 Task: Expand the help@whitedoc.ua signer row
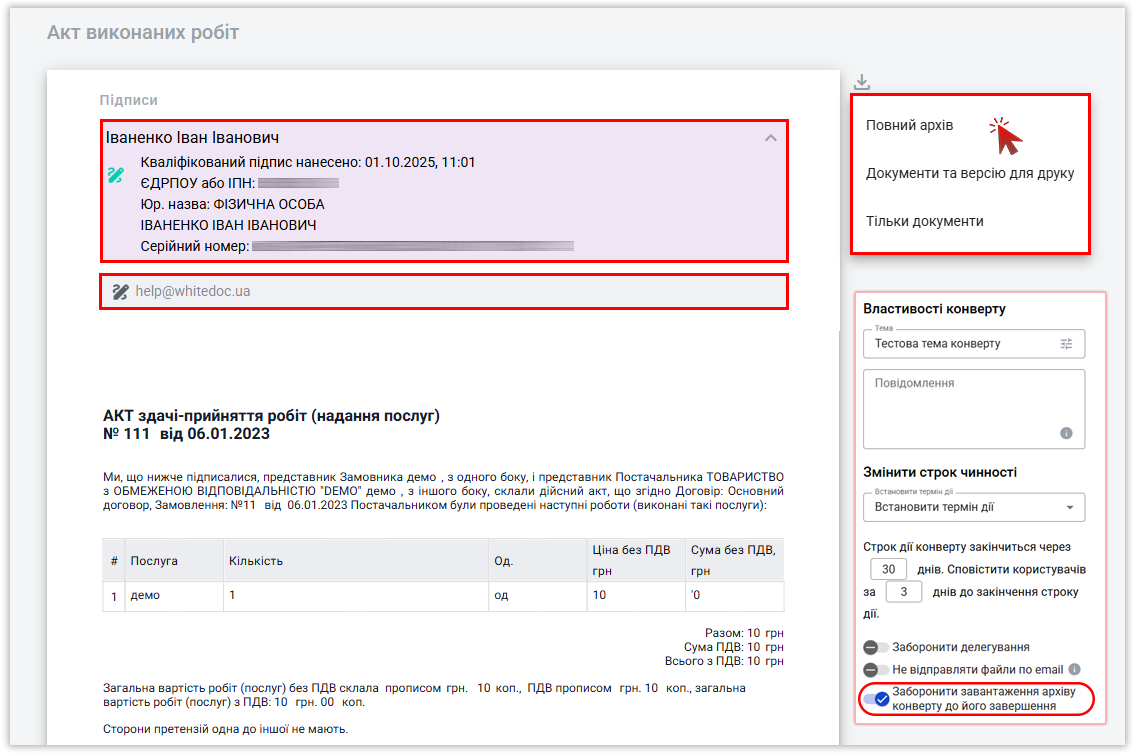444,292
